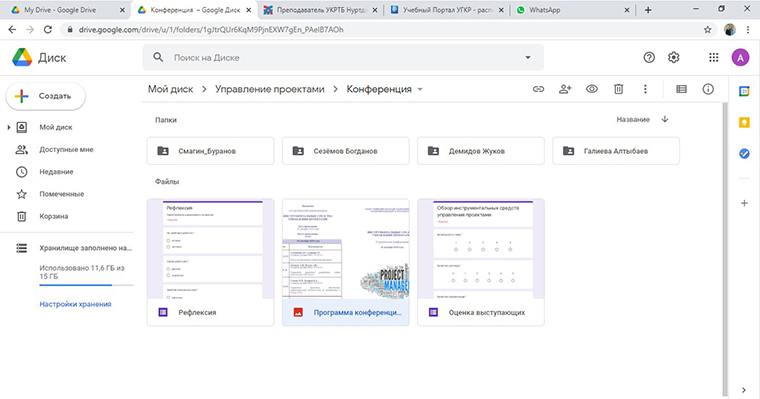Viewport: 760px width, 399px height.
Task: Click the browser address bar URL
Action: 211,30
